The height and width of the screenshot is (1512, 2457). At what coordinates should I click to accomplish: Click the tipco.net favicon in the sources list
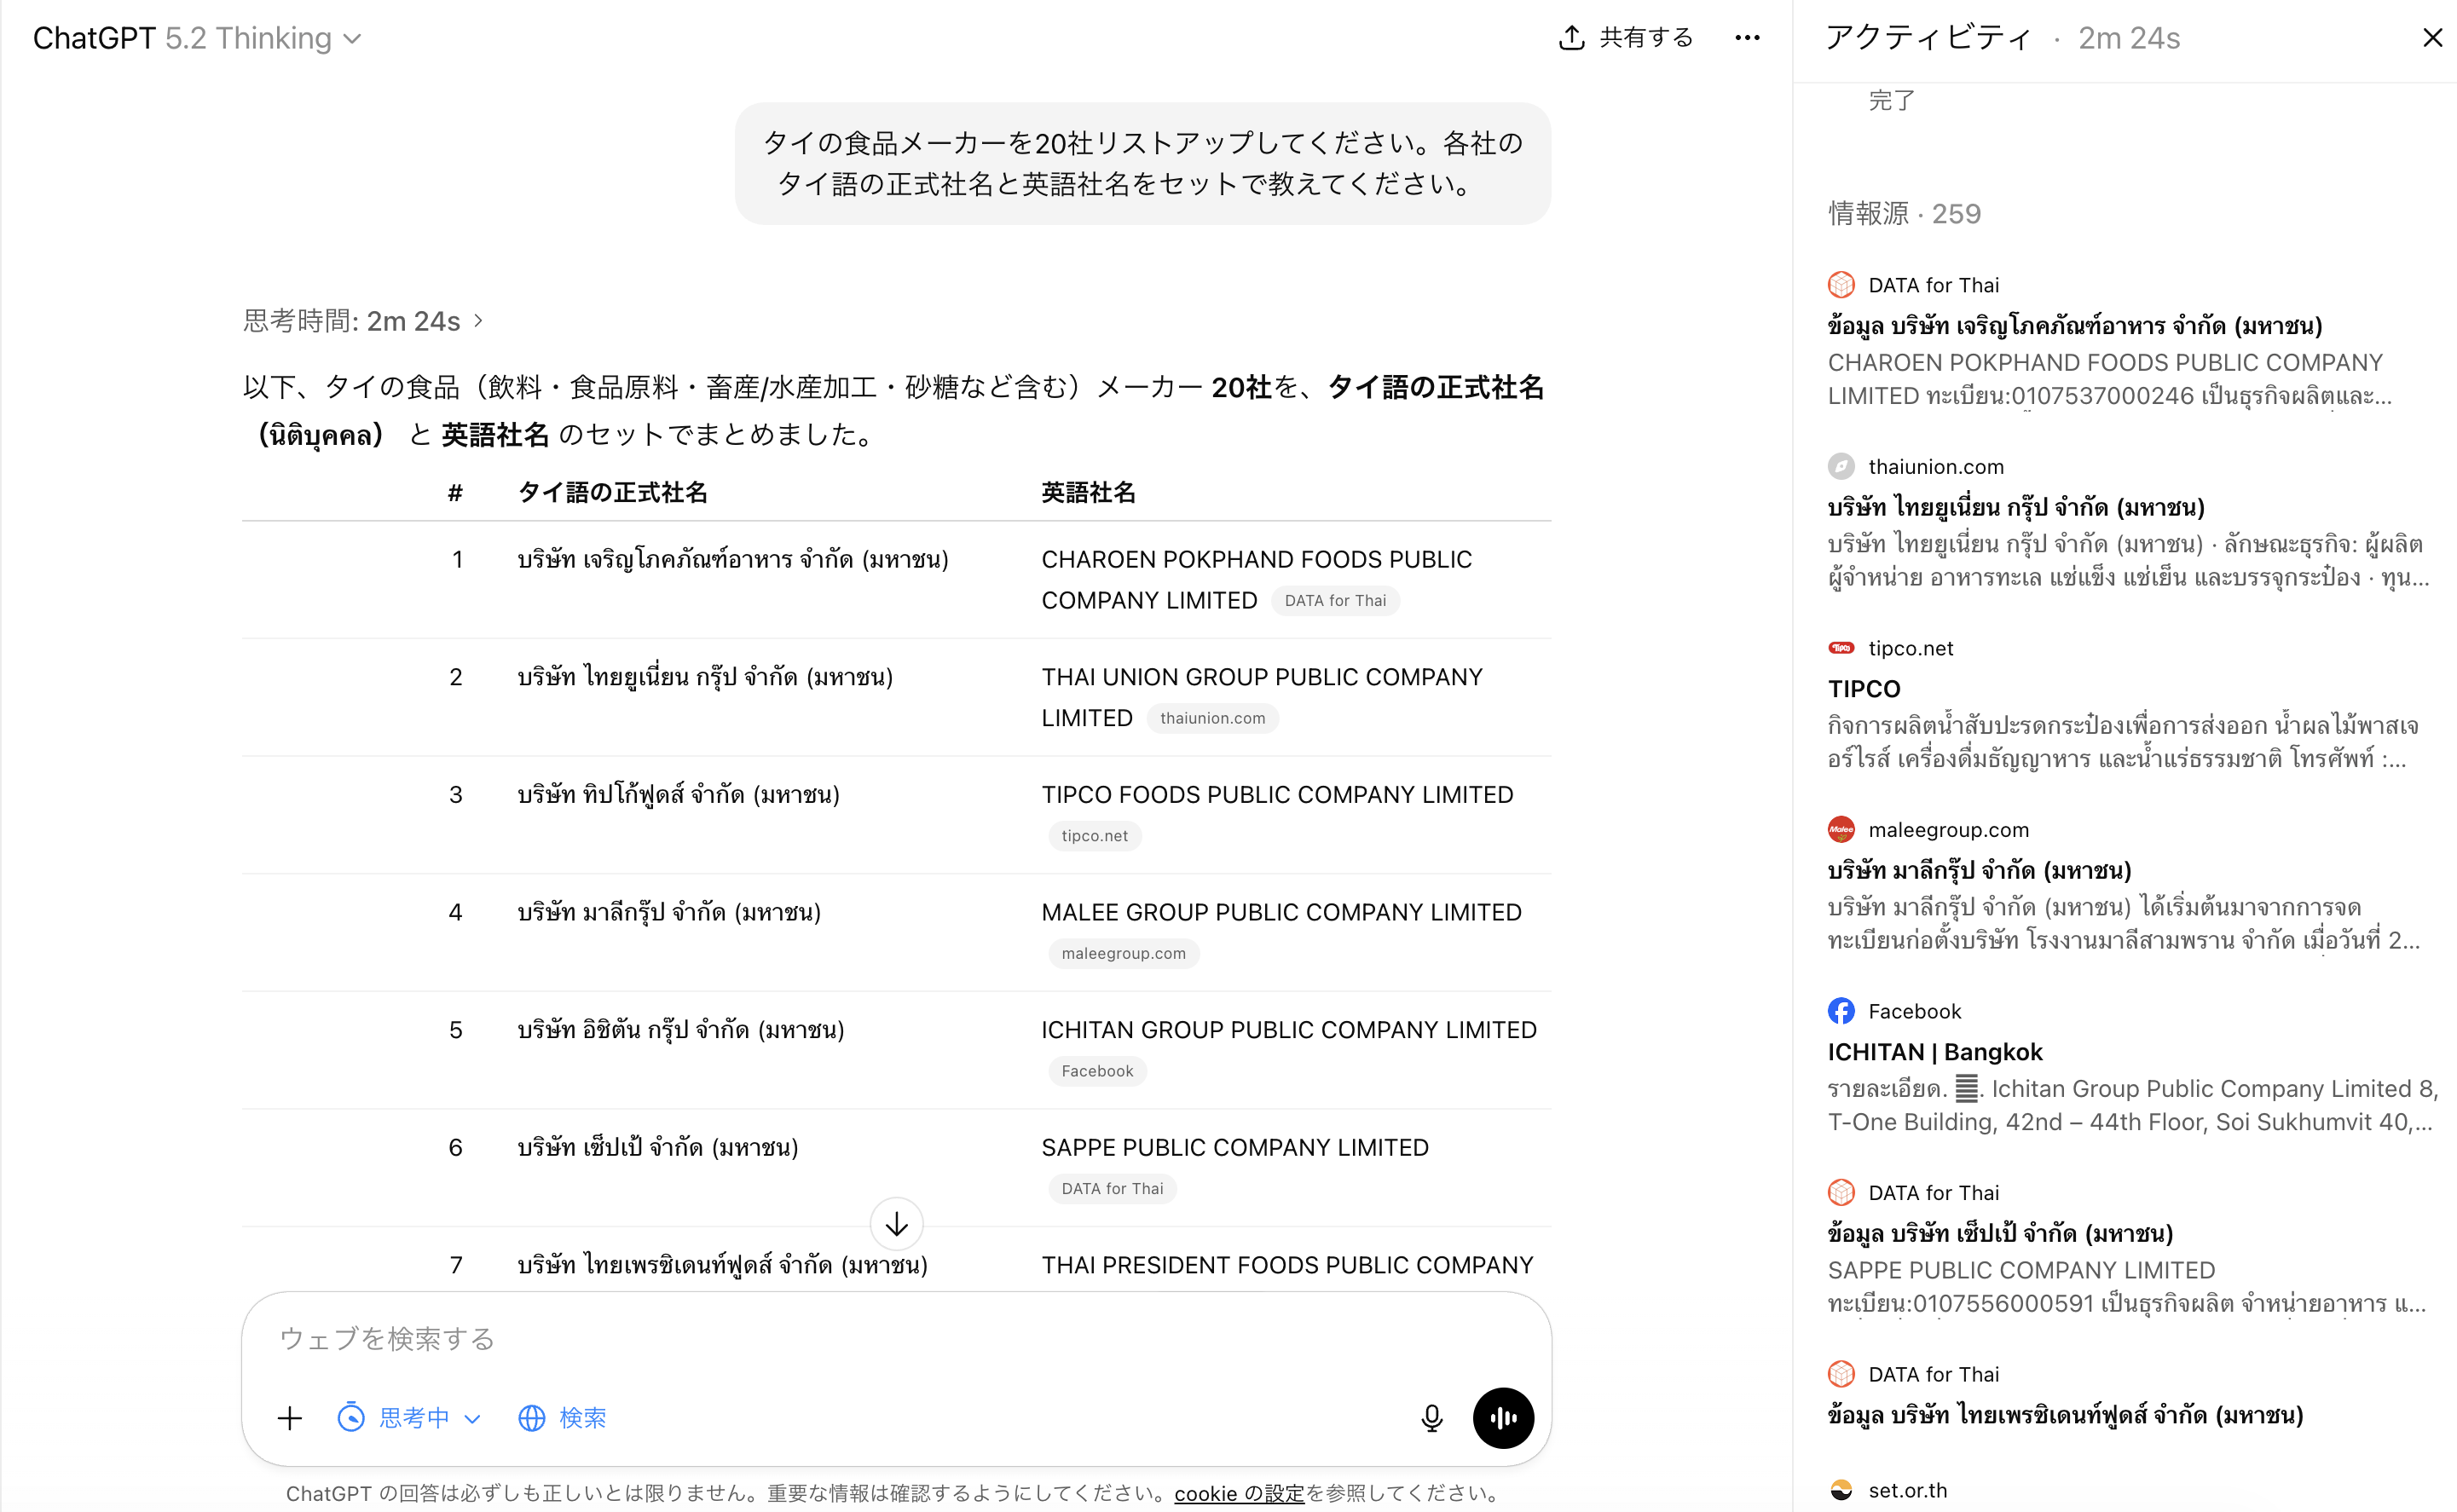(x=1841, y=648)
